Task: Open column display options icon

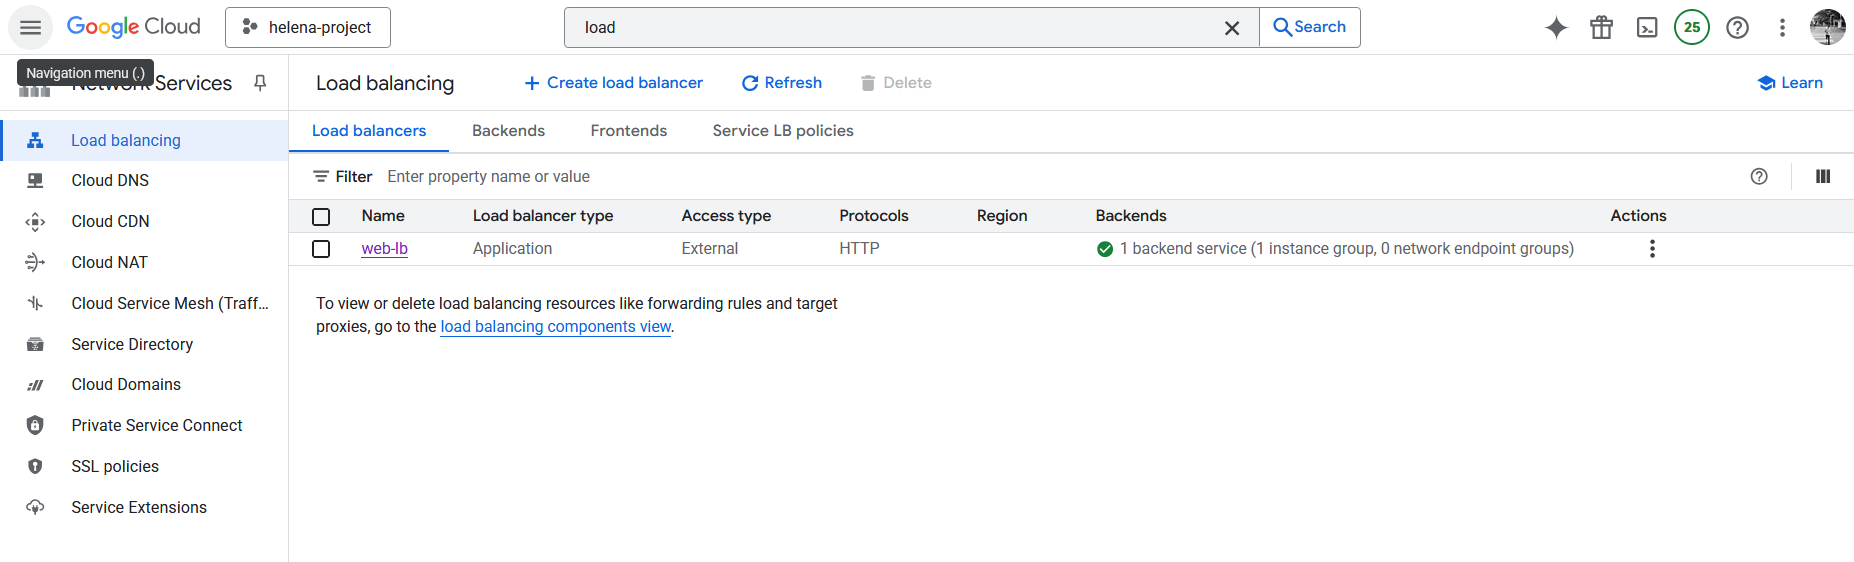Action: point(1822,177)
